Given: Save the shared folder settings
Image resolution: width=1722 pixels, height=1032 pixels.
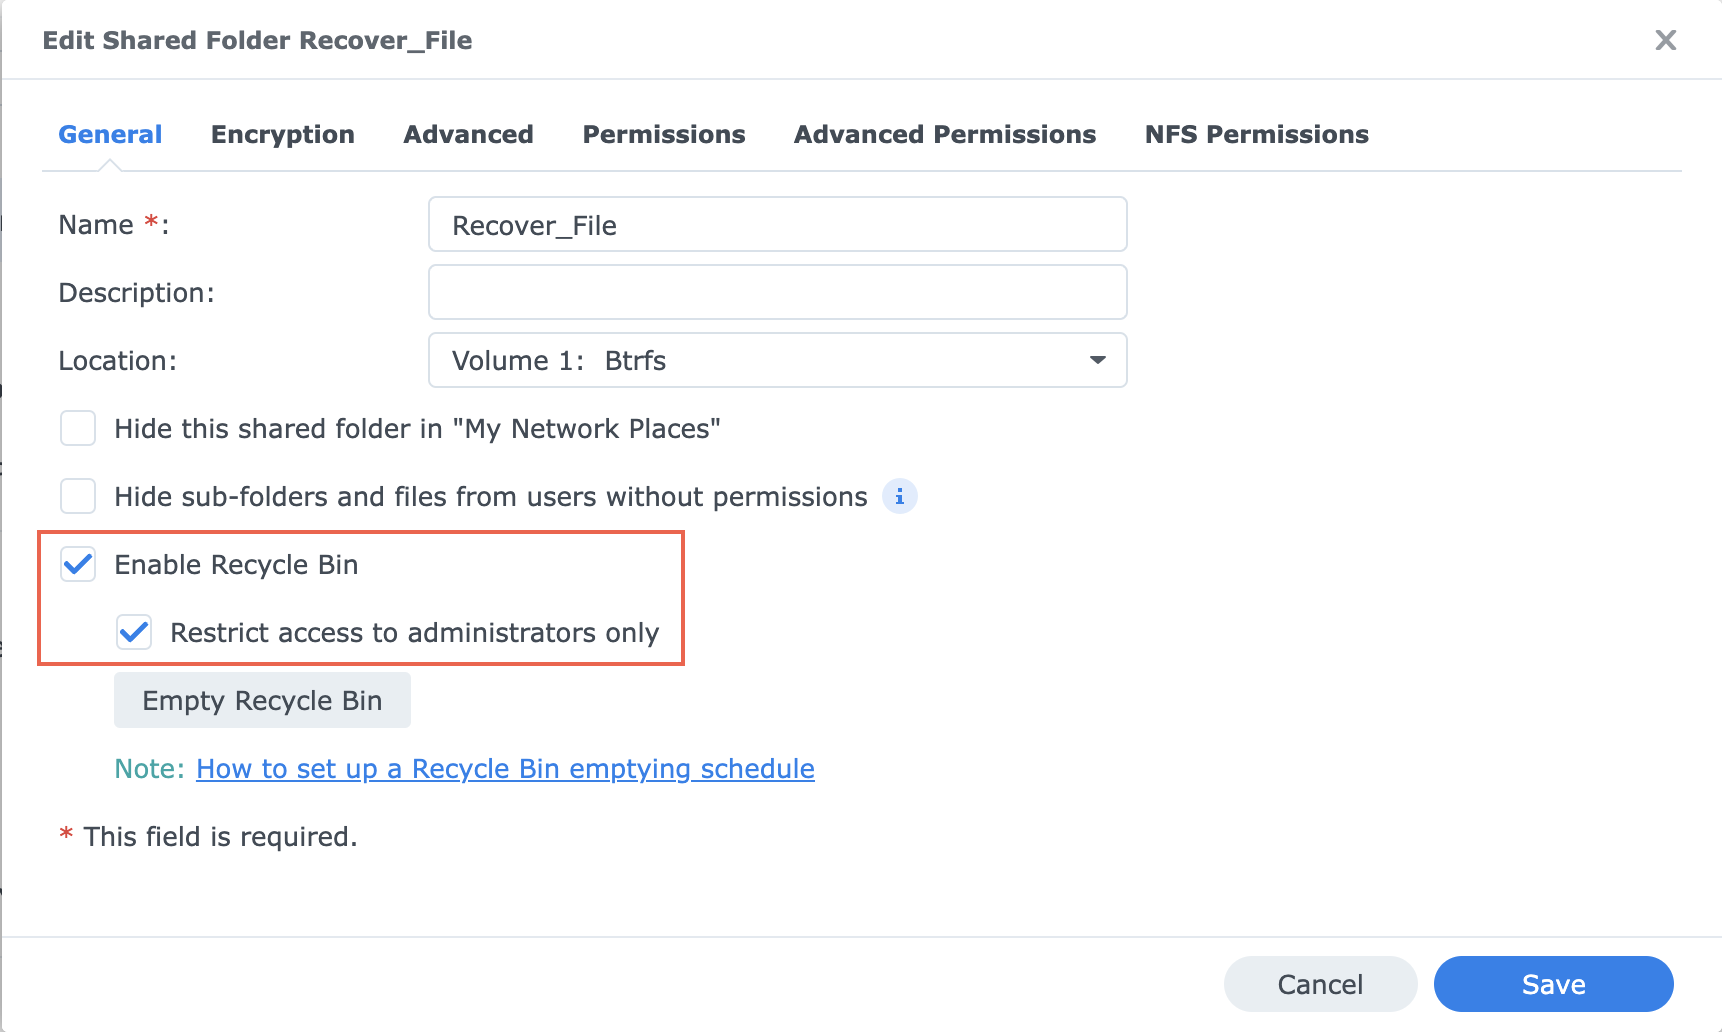Looking at the screenshot, I should tap(1552, 985).
